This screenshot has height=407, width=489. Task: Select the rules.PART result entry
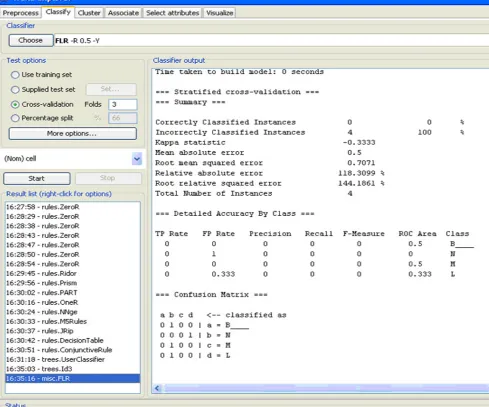tap(73, 293)
